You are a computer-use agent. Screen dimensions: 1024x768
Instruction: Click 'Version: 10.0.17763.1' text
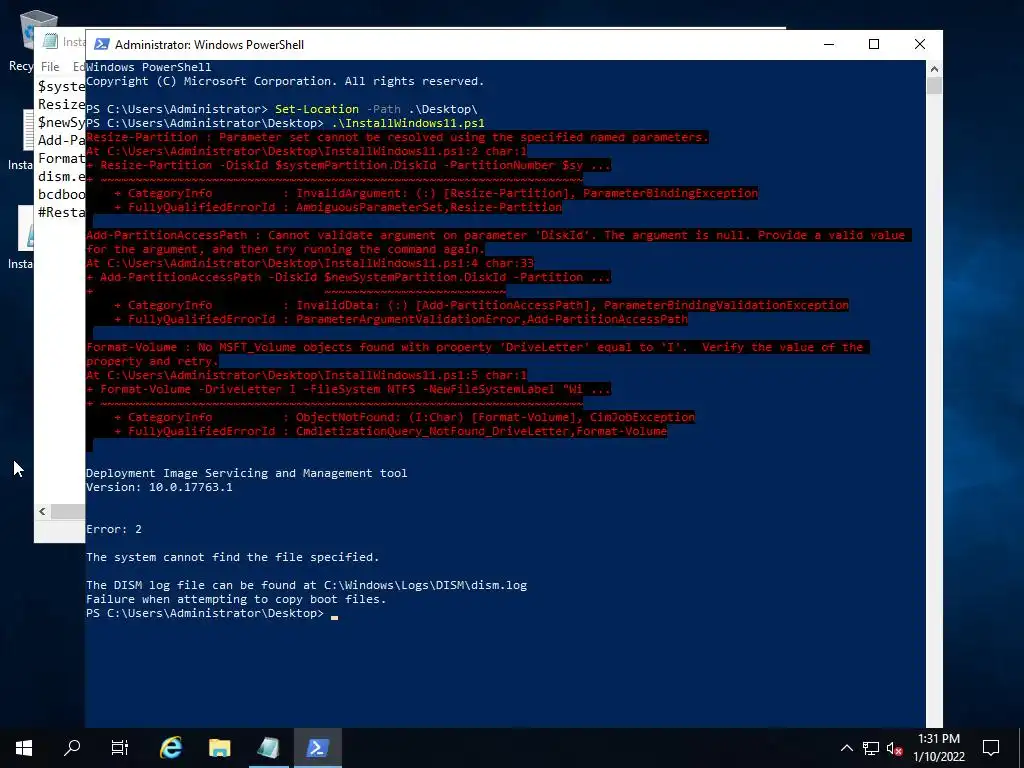click(x=159, y=487)
